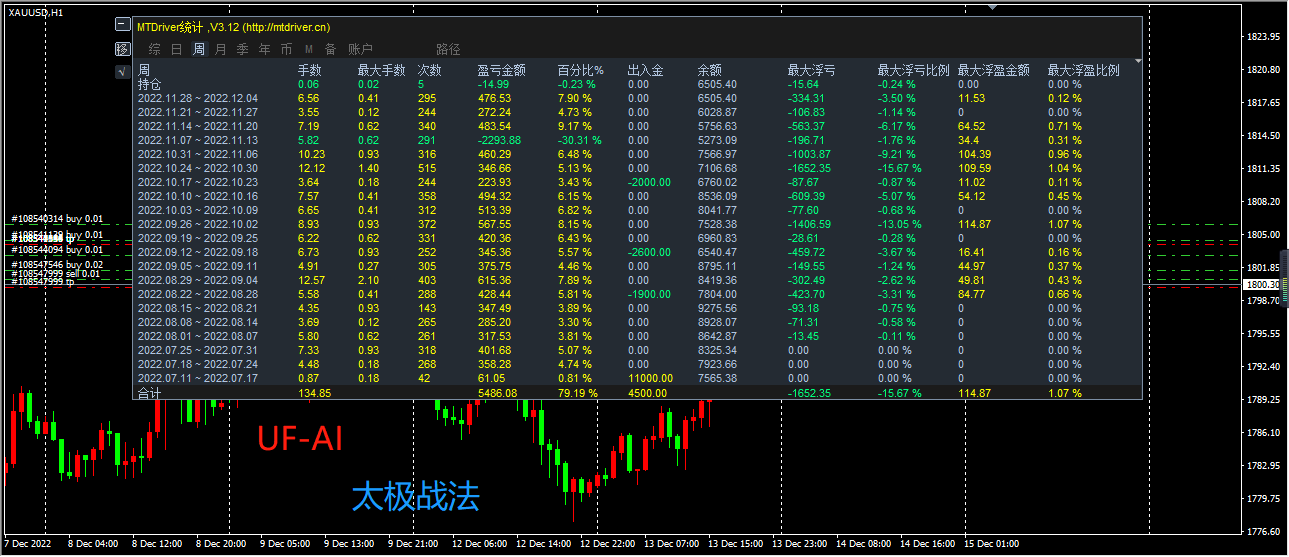Click the 最大浮亏 column header
Image resolution: width=1289 pixels, height=557 pixels.
click(x=811, y=71)
